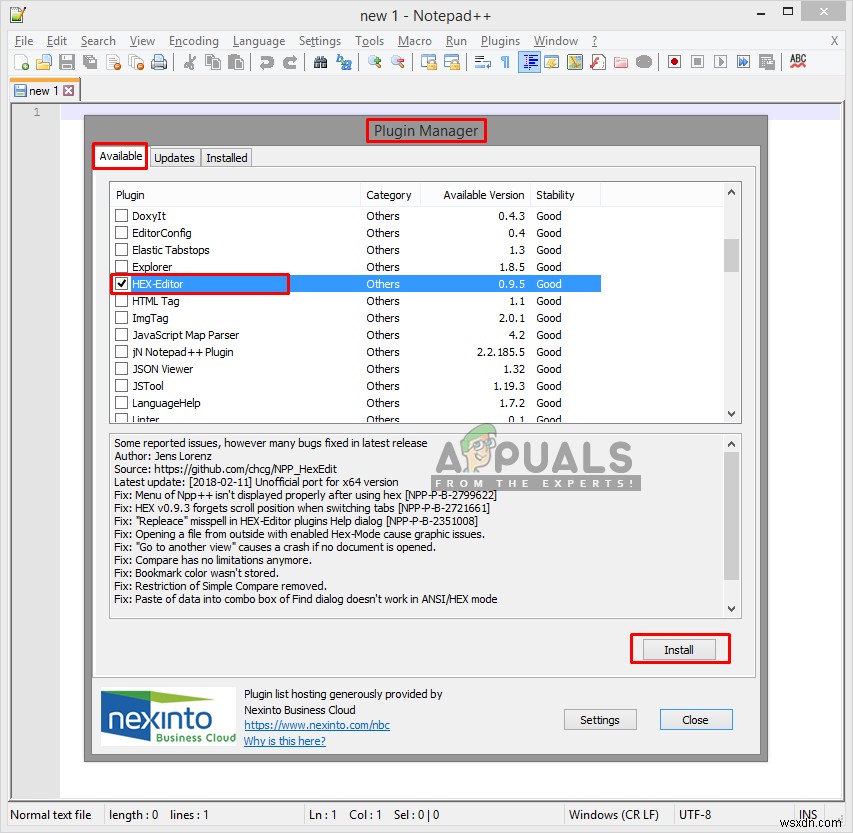Screen dimensions: 853x833
Task: Open the Language menu
Action: coord(258,41)
